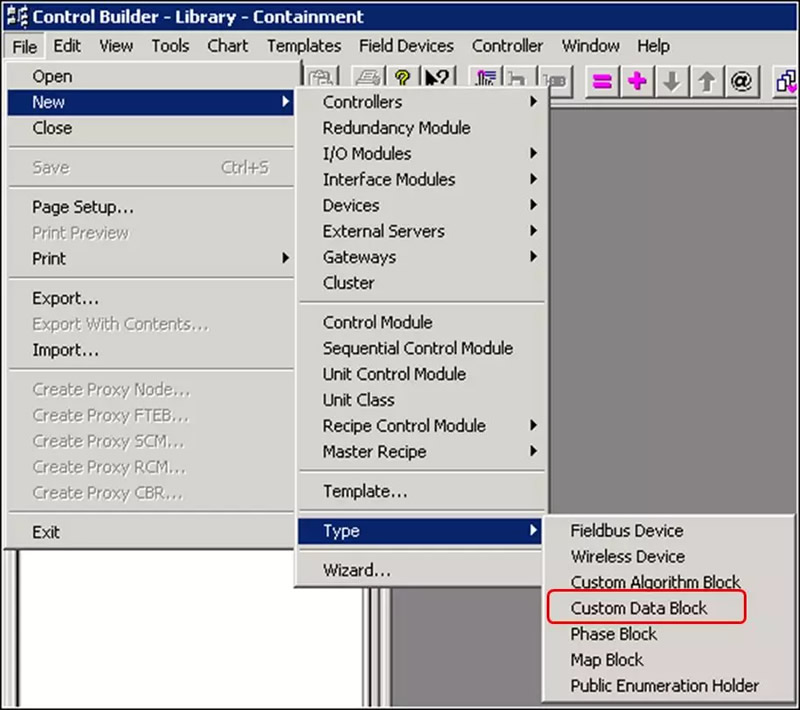Choose Open from the File menu

[151, 77]
